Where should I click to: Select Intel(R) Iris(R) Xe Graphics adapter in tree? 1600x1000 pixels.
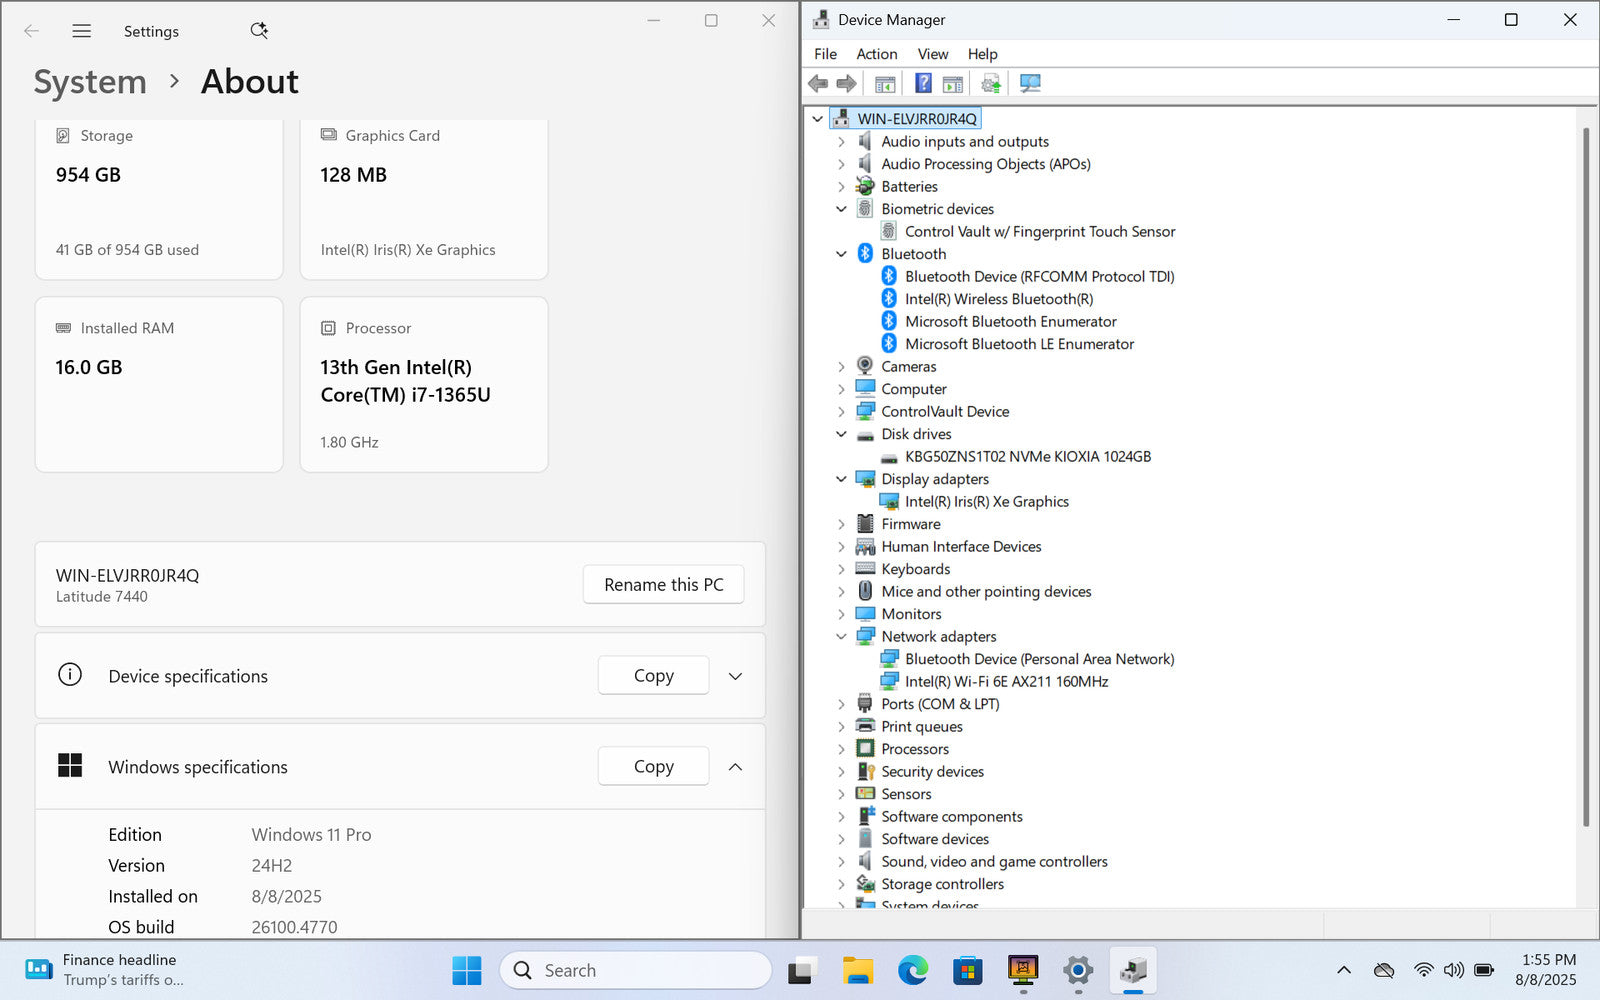[986, 501]
